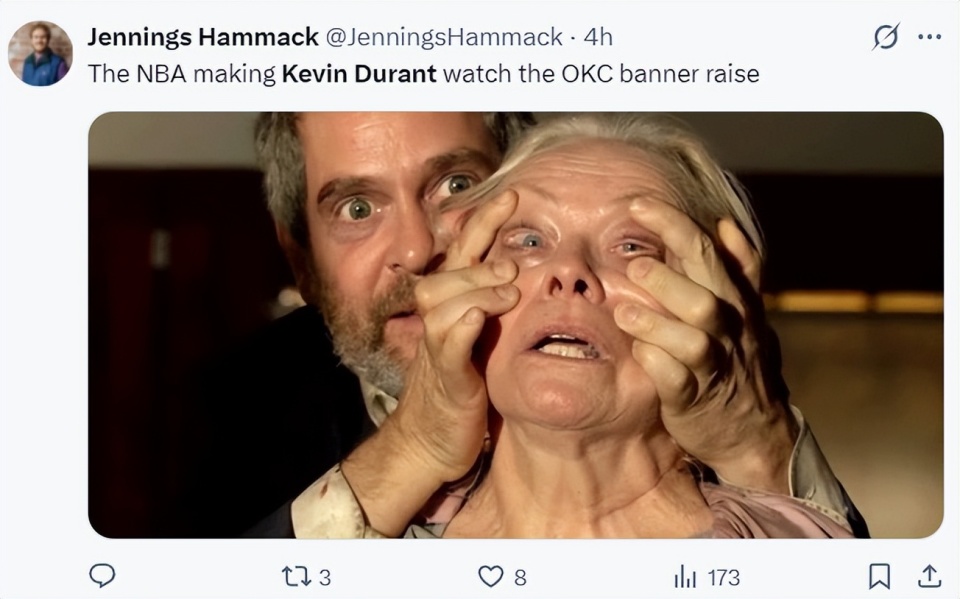Click the like count of 8
The height and width of the screenshot is (599, 960).
pos(520,577)
